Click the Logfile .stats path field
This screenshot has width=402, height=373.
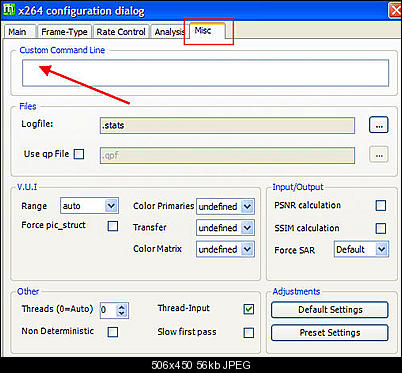pos(227,126)
